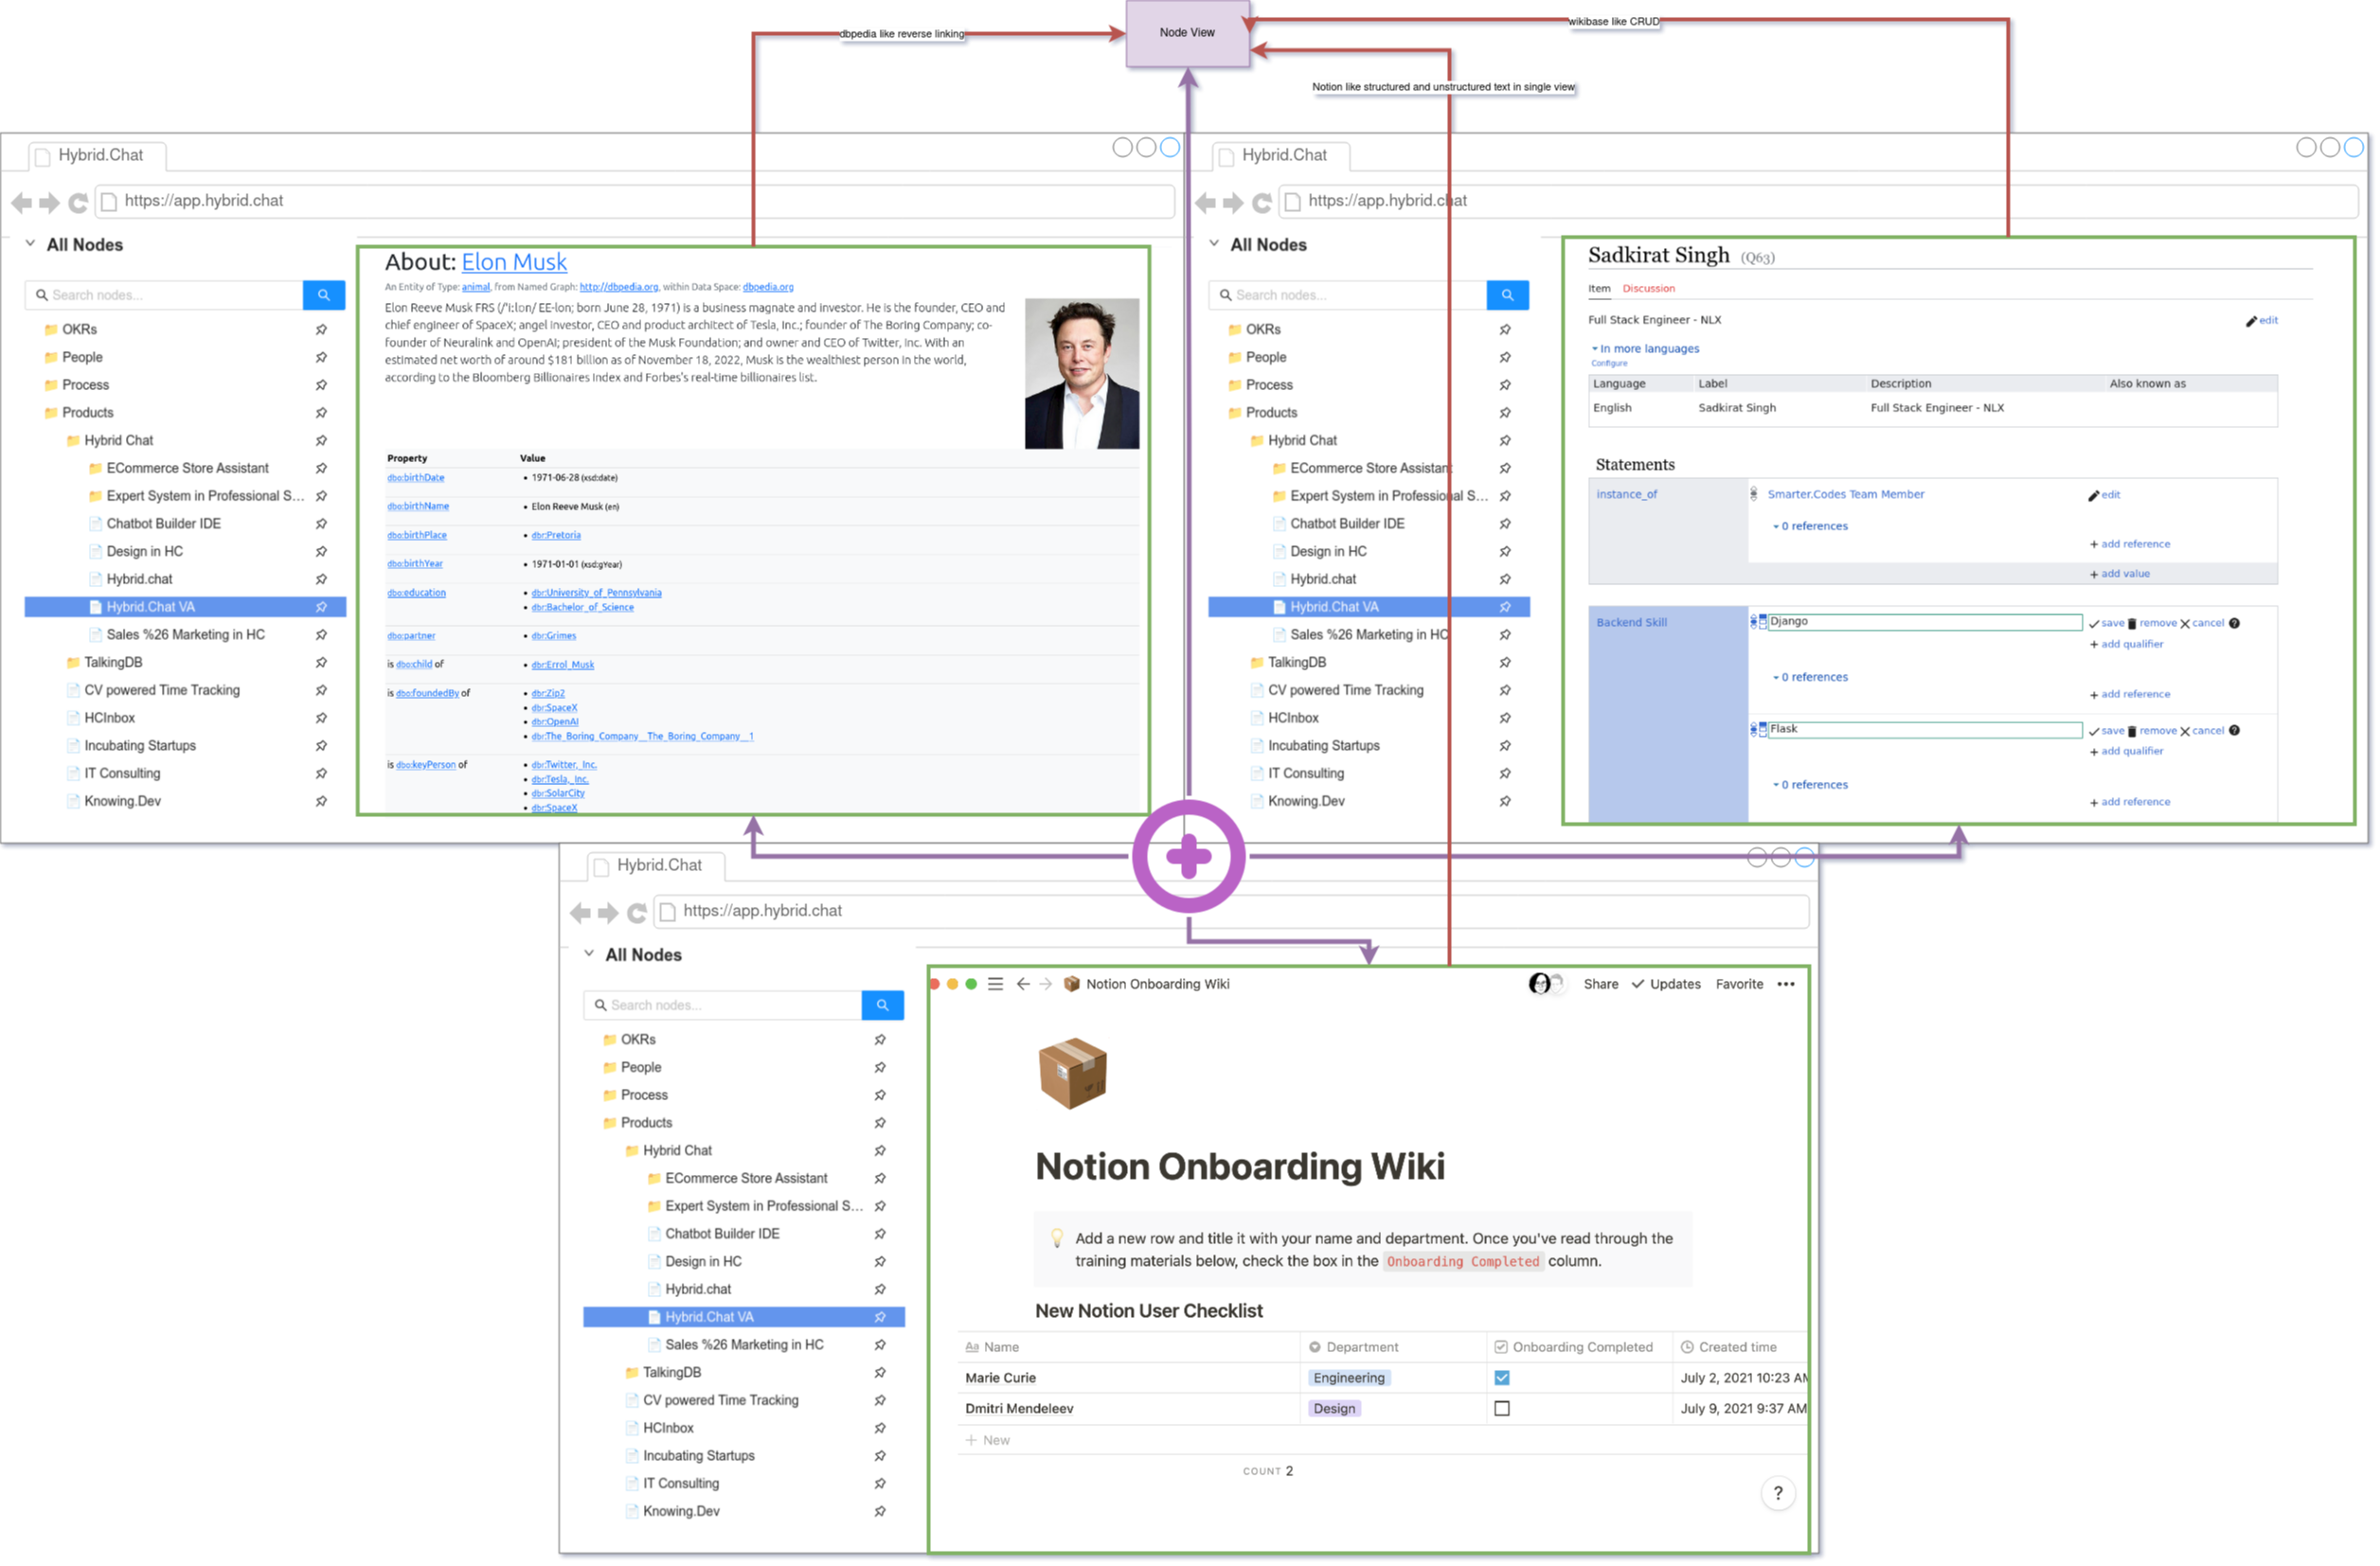The width and height of the screenshot is (2380, 1566).
Task: Open Notion Updates menu
Action: click(x=1667, y=985)
